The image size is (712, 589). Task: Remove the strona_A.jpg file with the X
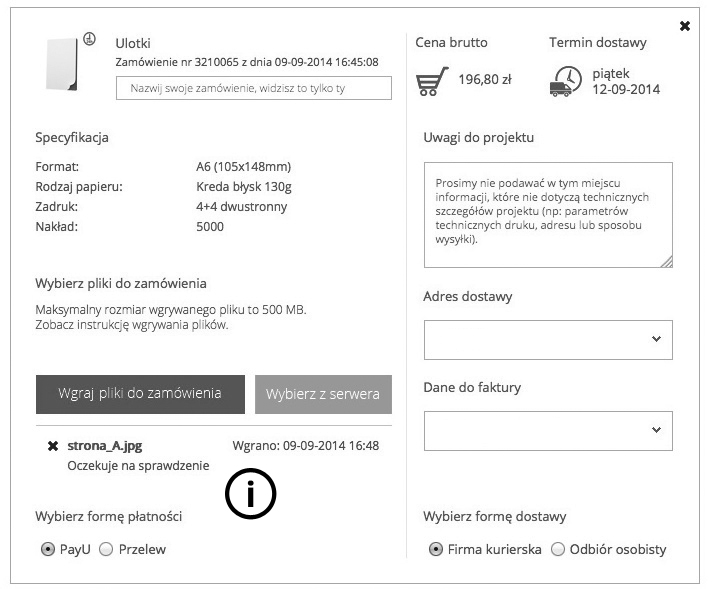pos(52,446)
